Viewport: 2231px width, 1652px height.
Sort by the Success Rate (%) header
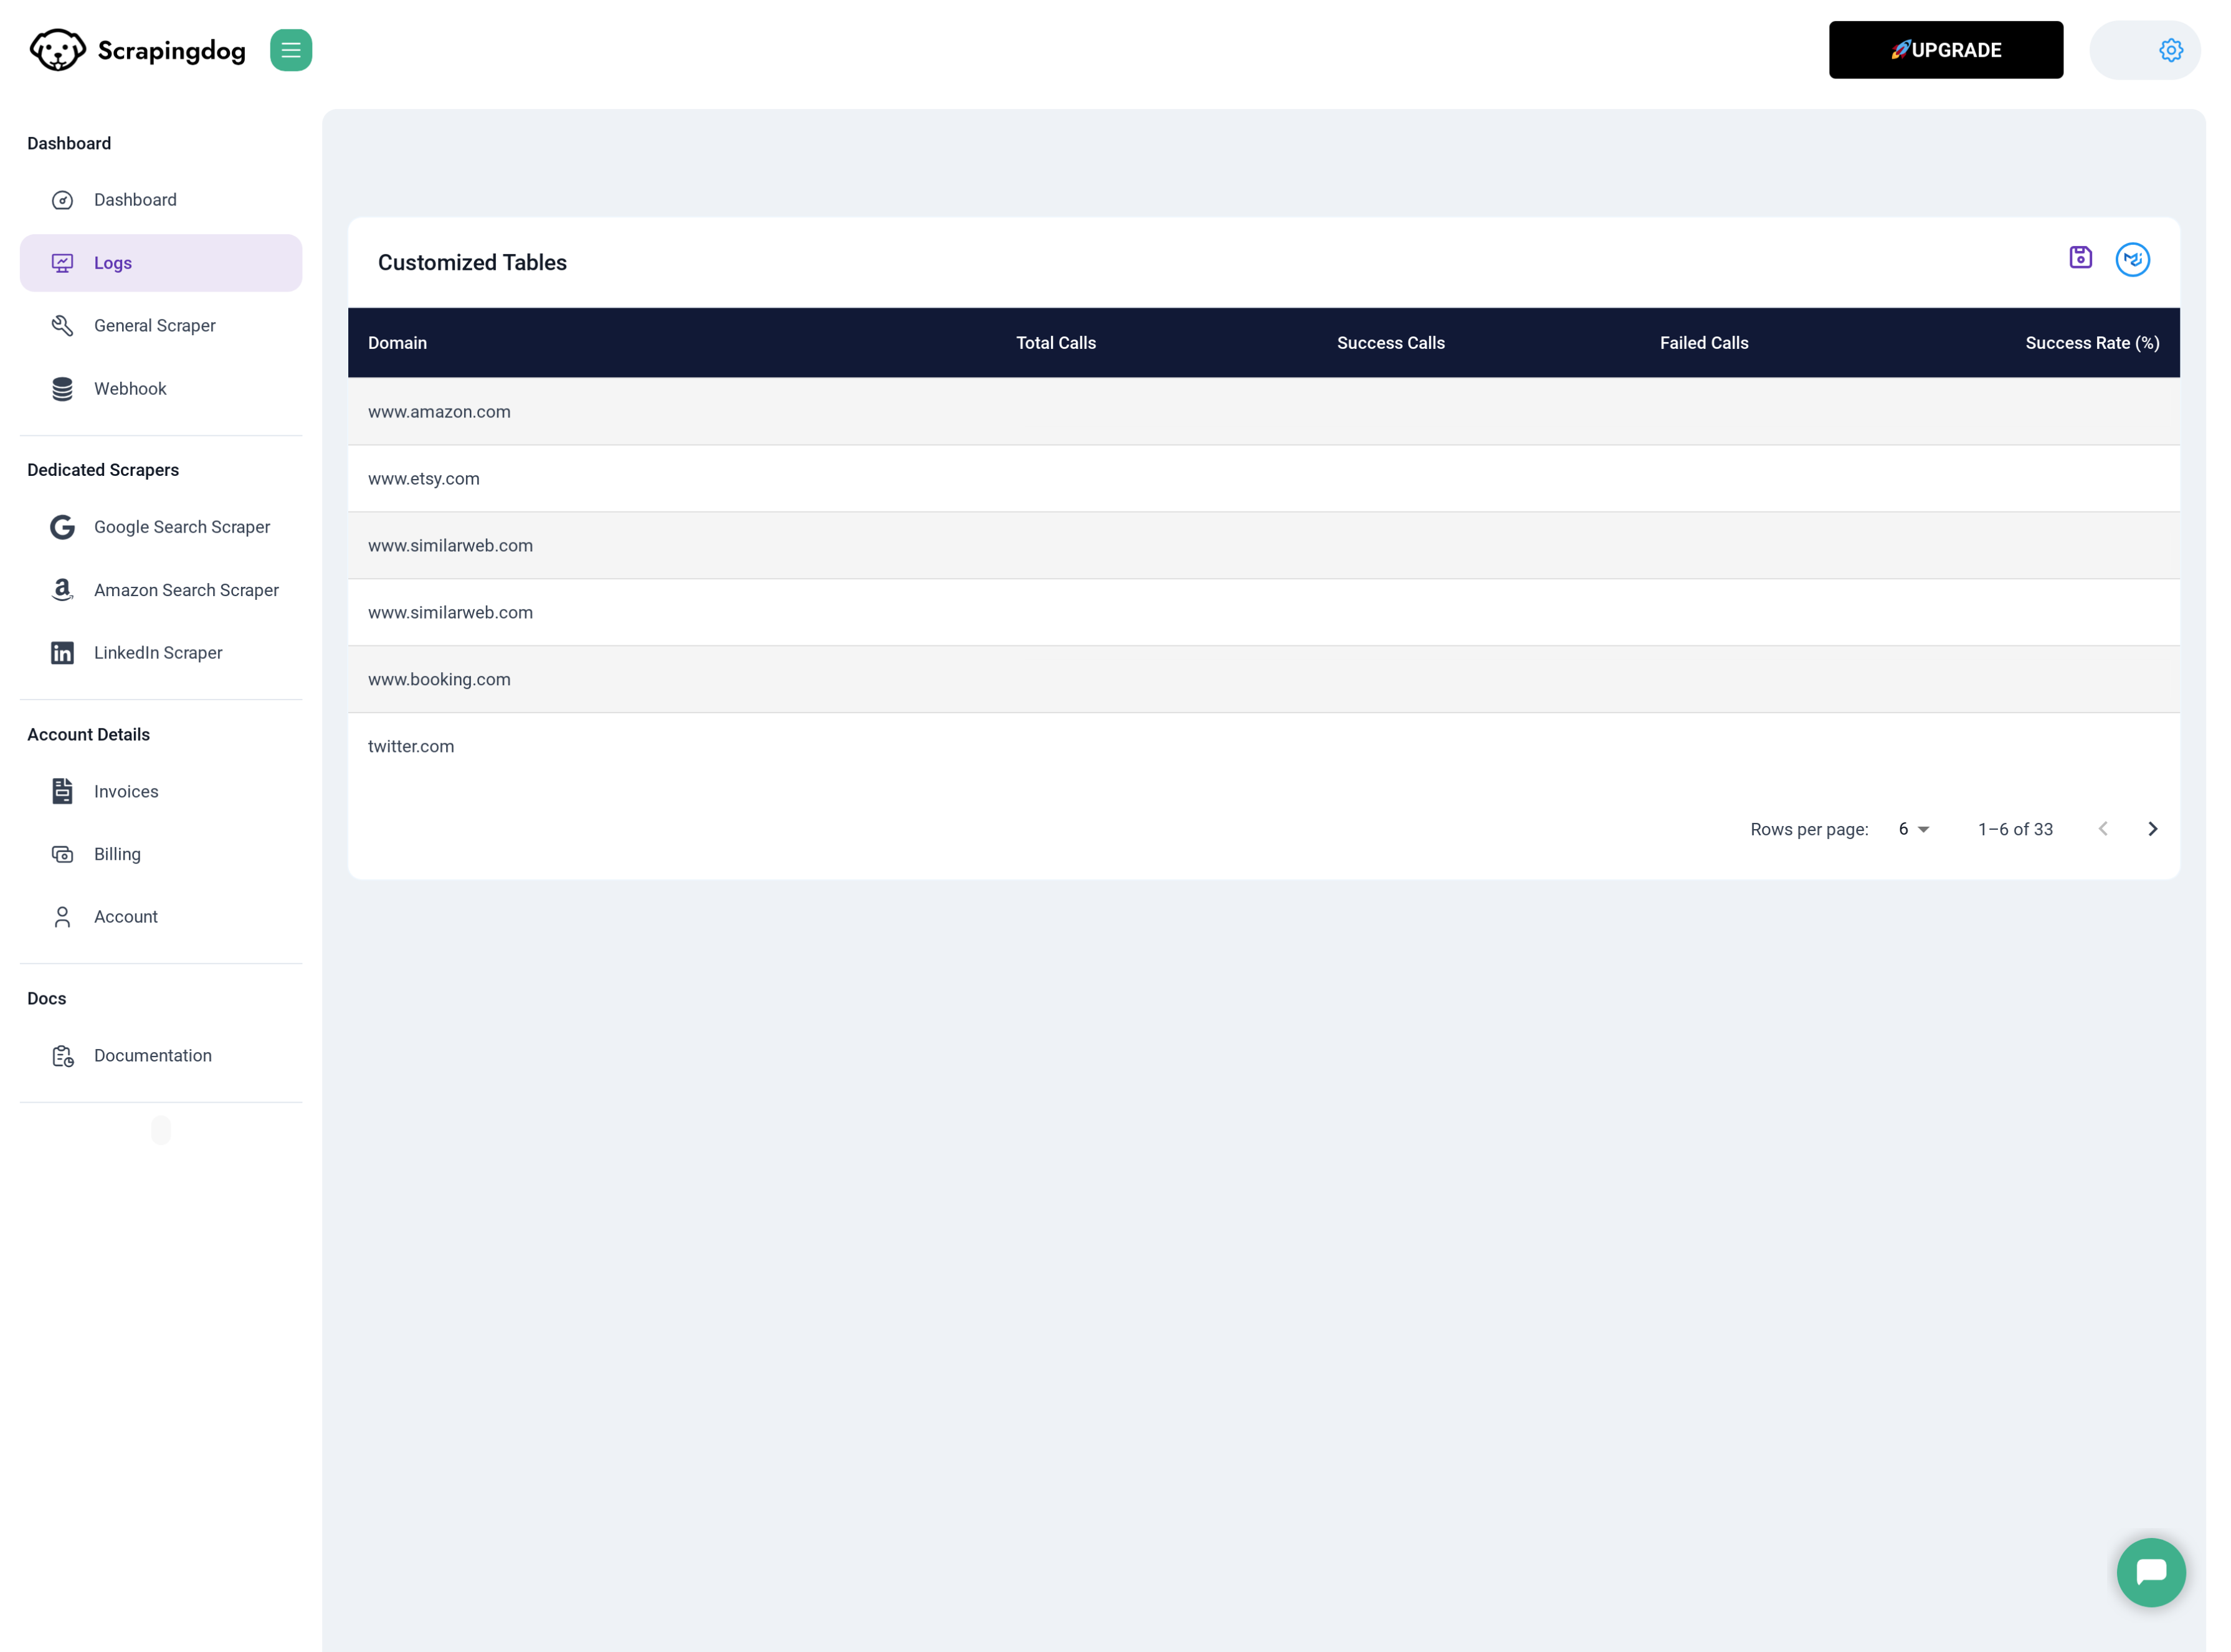pos(2092,343)
